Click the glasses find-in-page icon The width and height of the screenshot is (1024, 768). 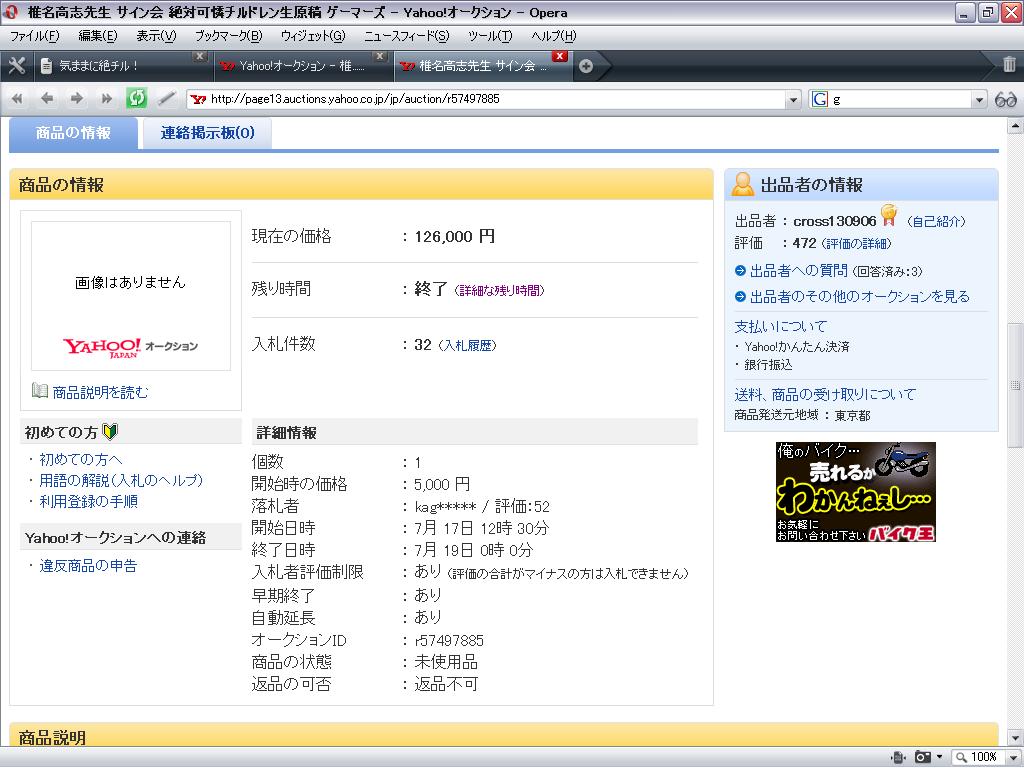1006,99
